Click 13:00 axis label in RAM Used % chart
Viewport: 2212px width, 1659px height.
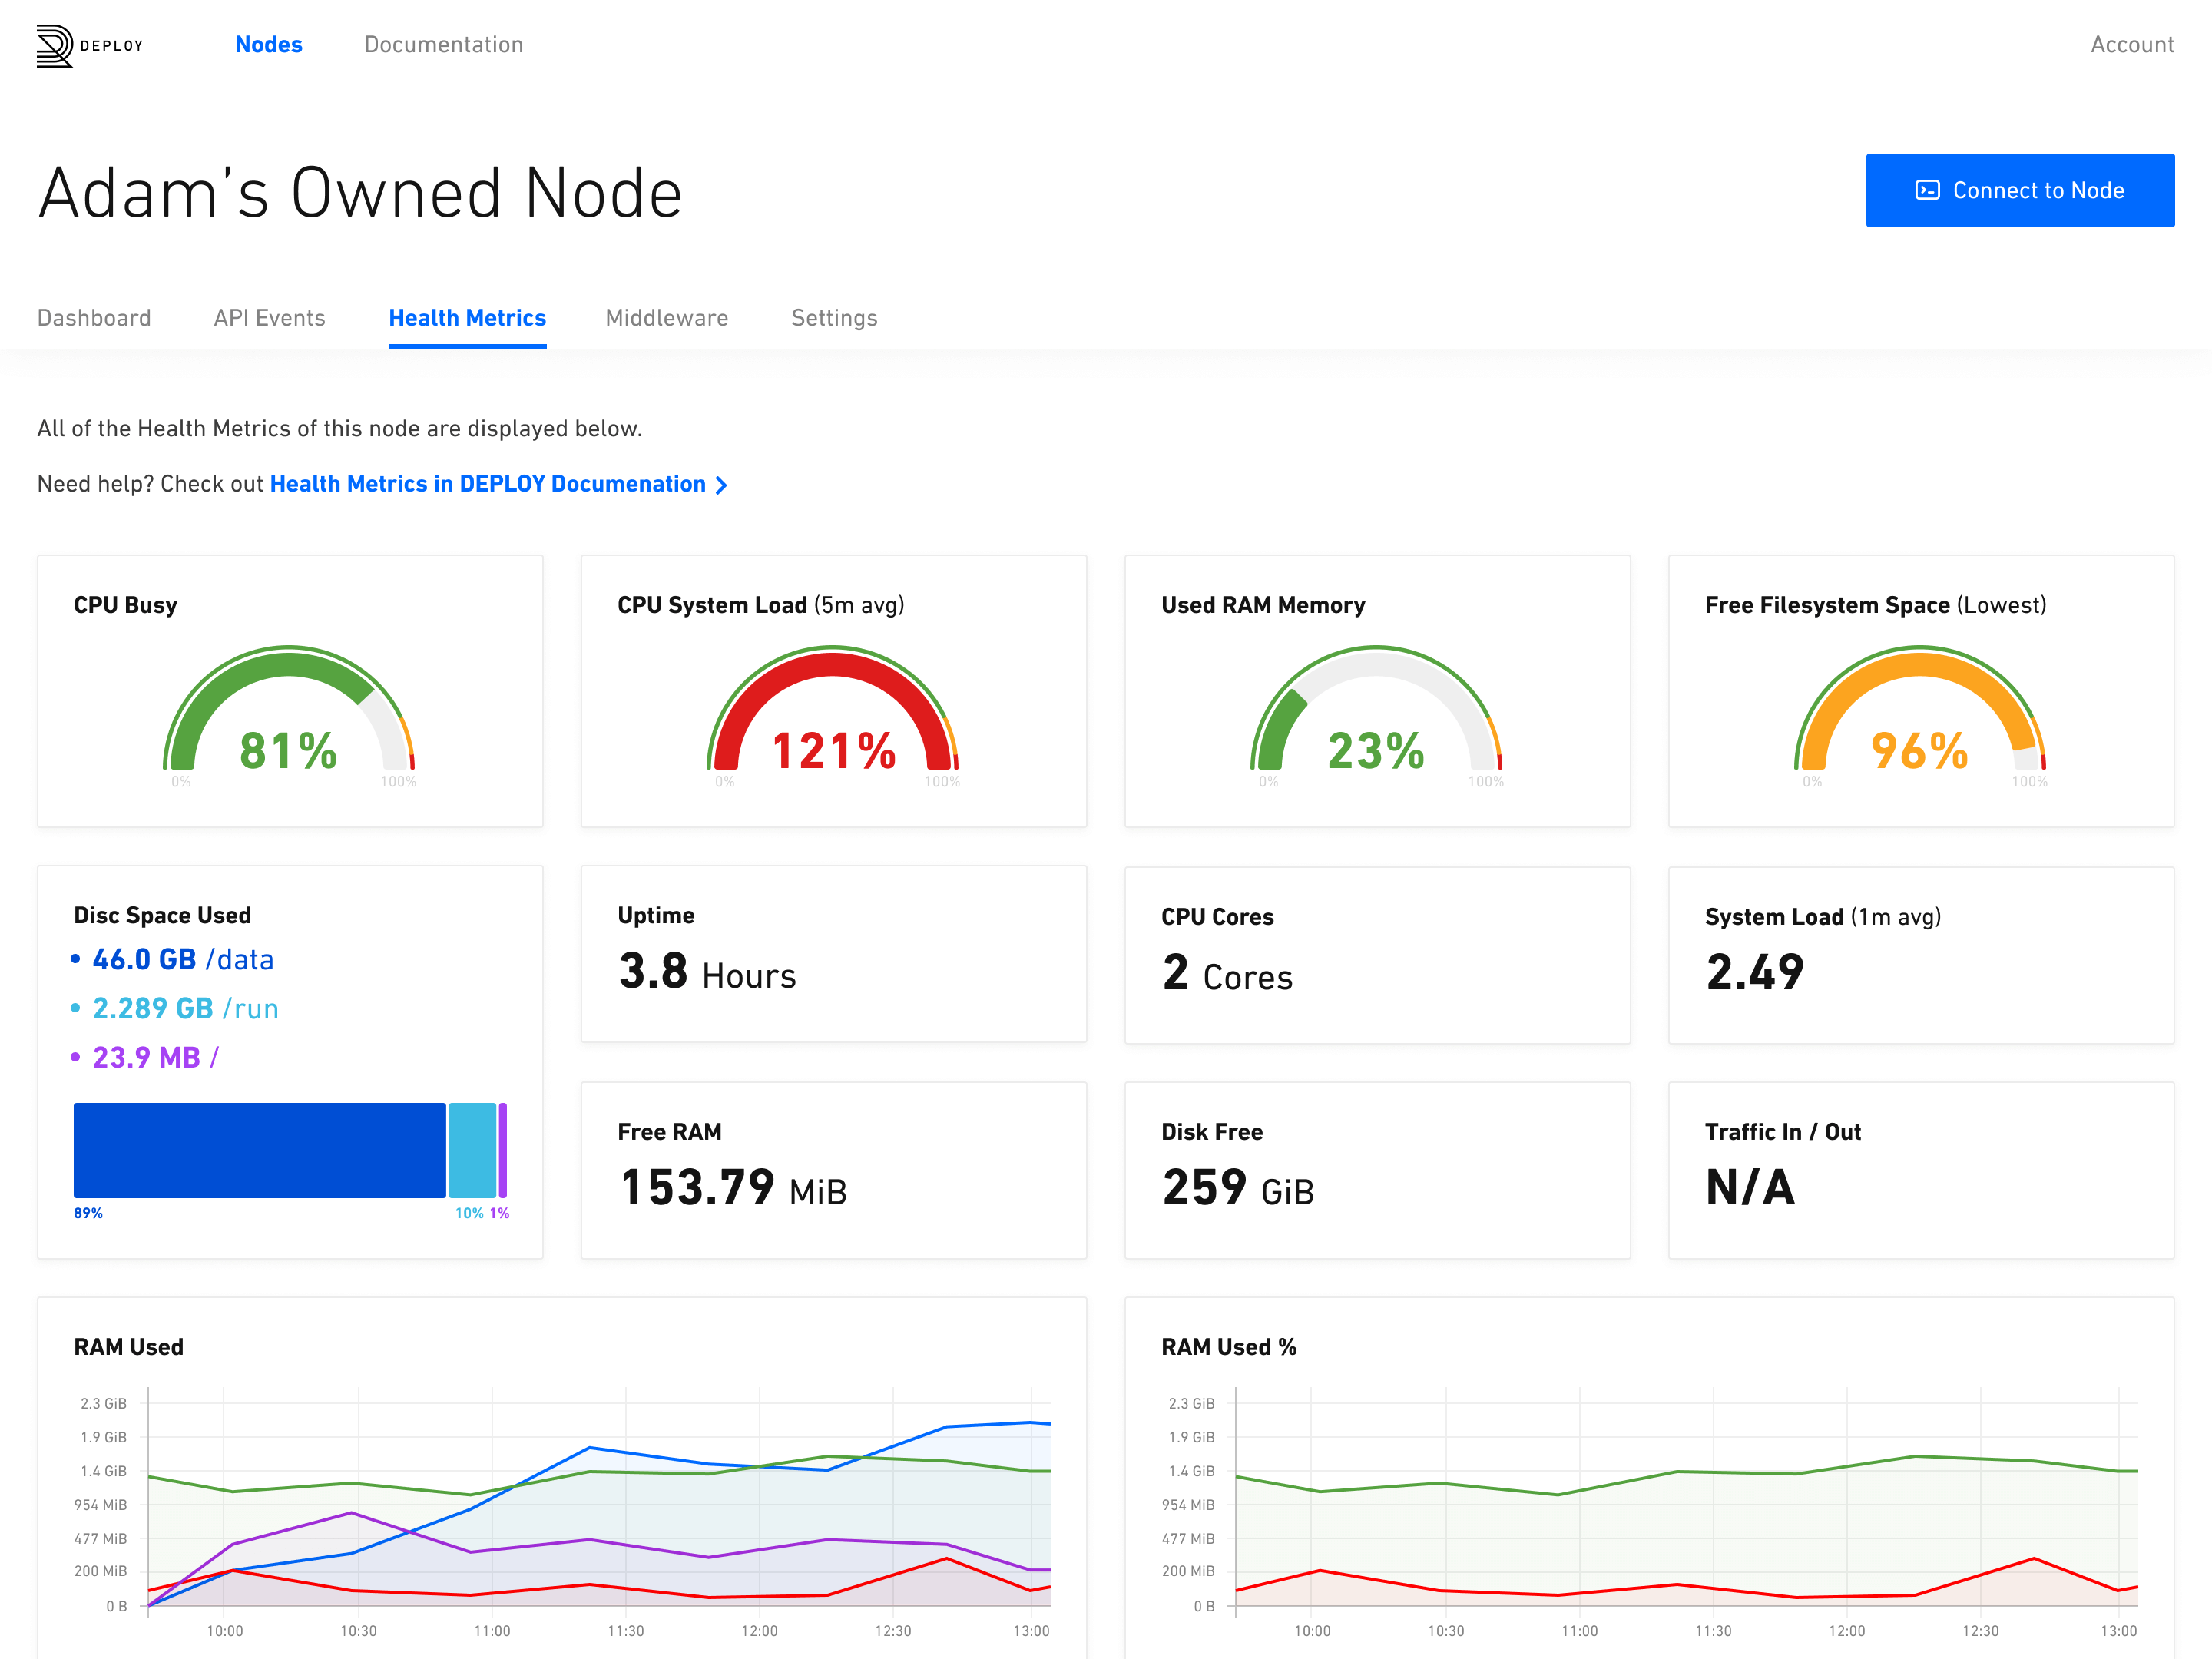(x=2118, y=1631)
